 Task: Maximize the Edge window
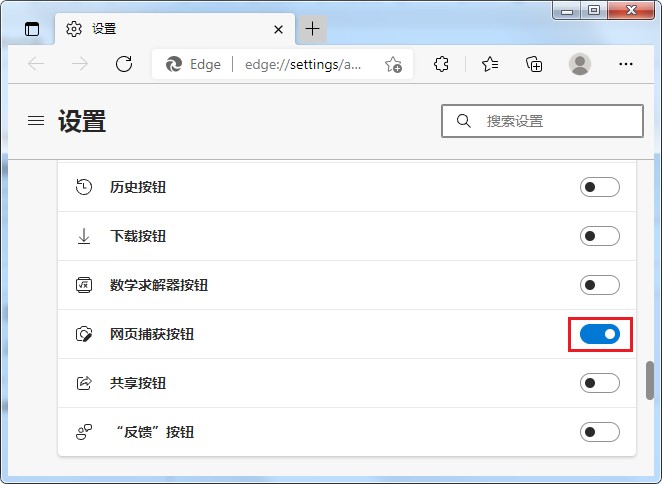[x=594, y=10]
